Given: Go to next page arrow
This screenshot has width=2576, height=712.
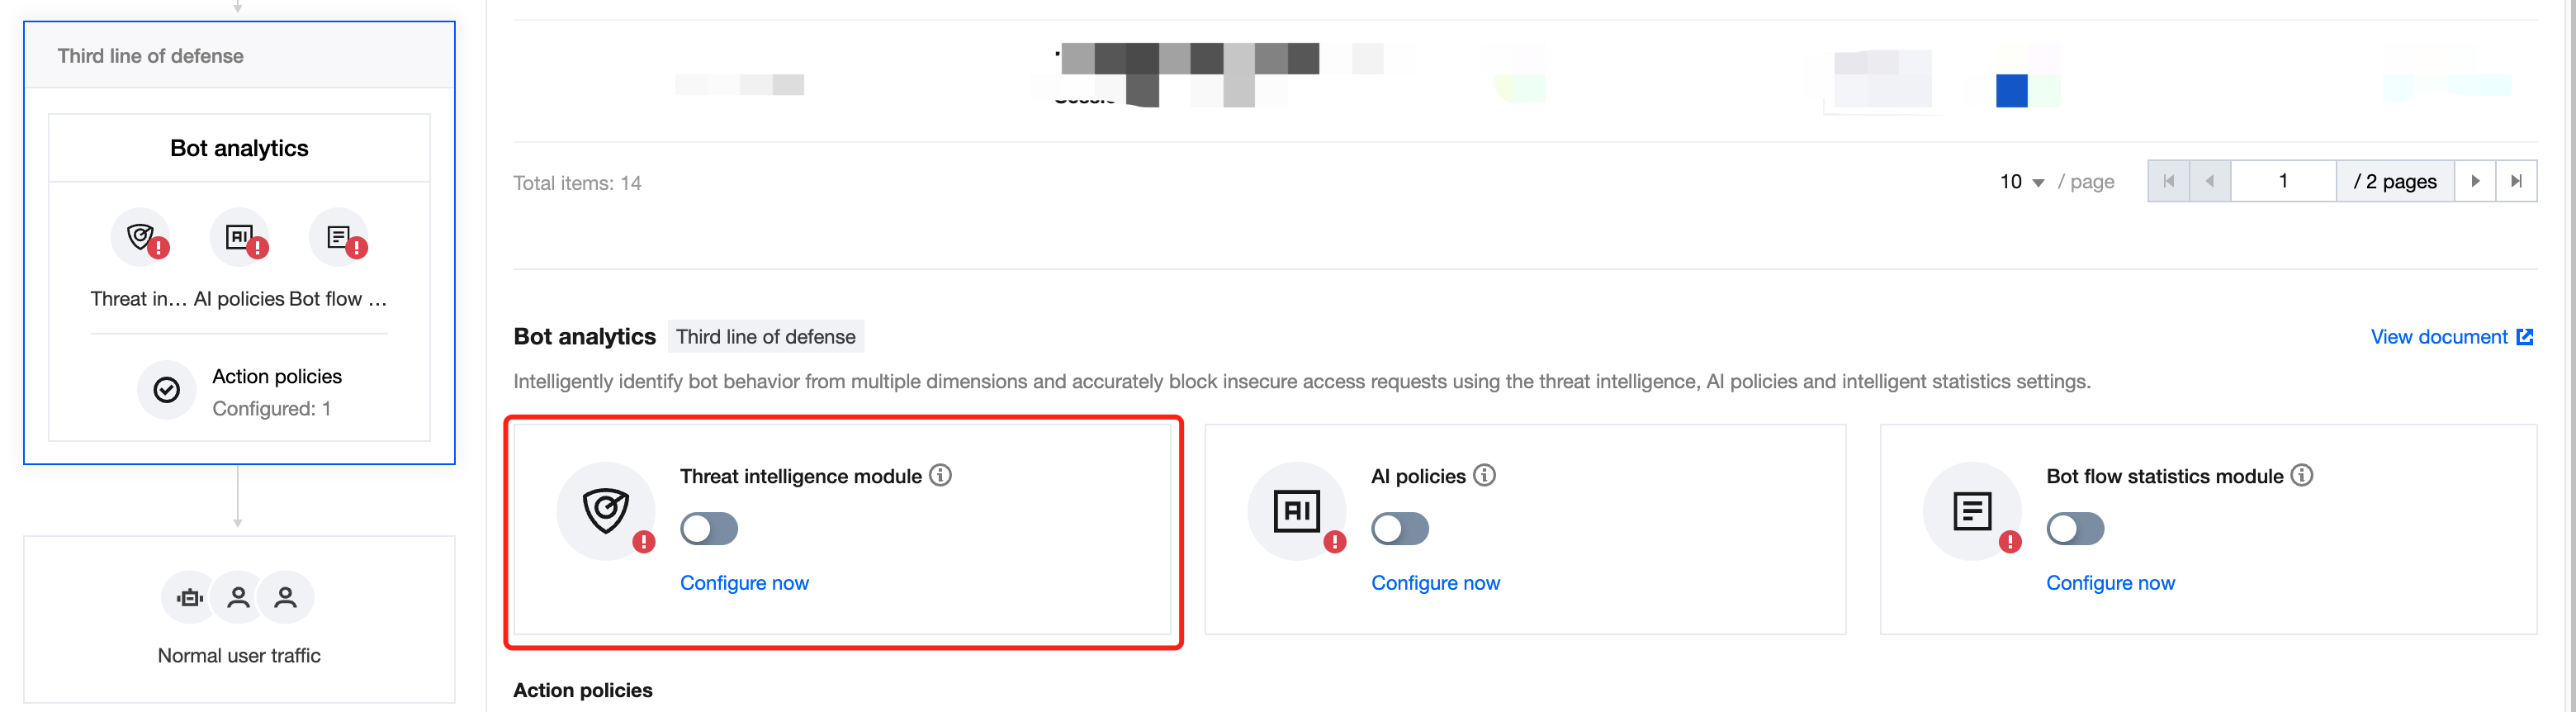Looking at the screenshot, I should point(2474,181).
